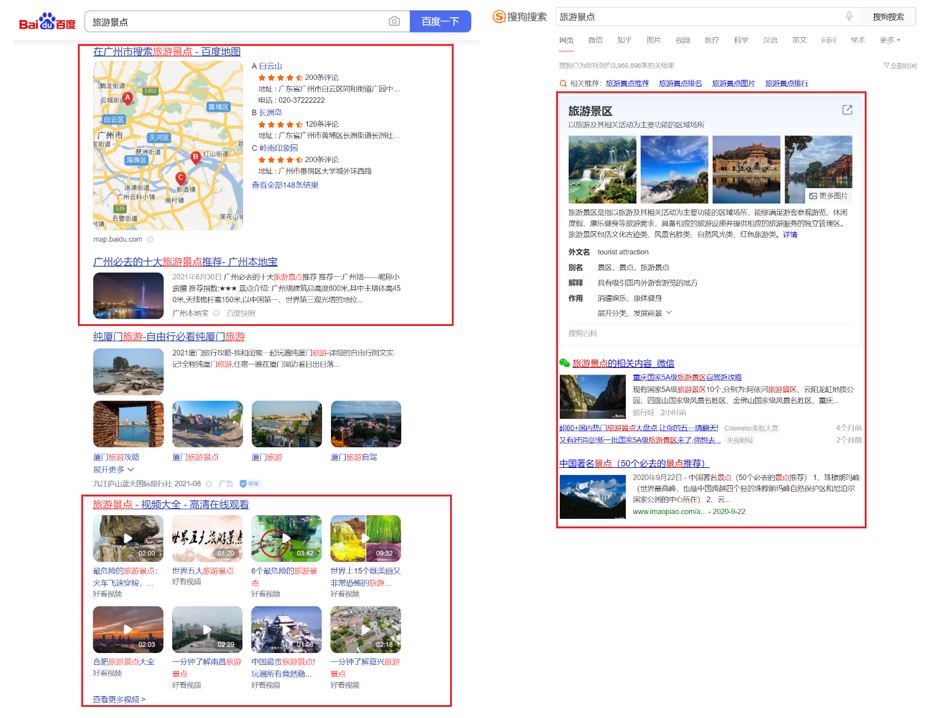Open 广州必去的十大旅游景点推荐 result

coord(185,262)
